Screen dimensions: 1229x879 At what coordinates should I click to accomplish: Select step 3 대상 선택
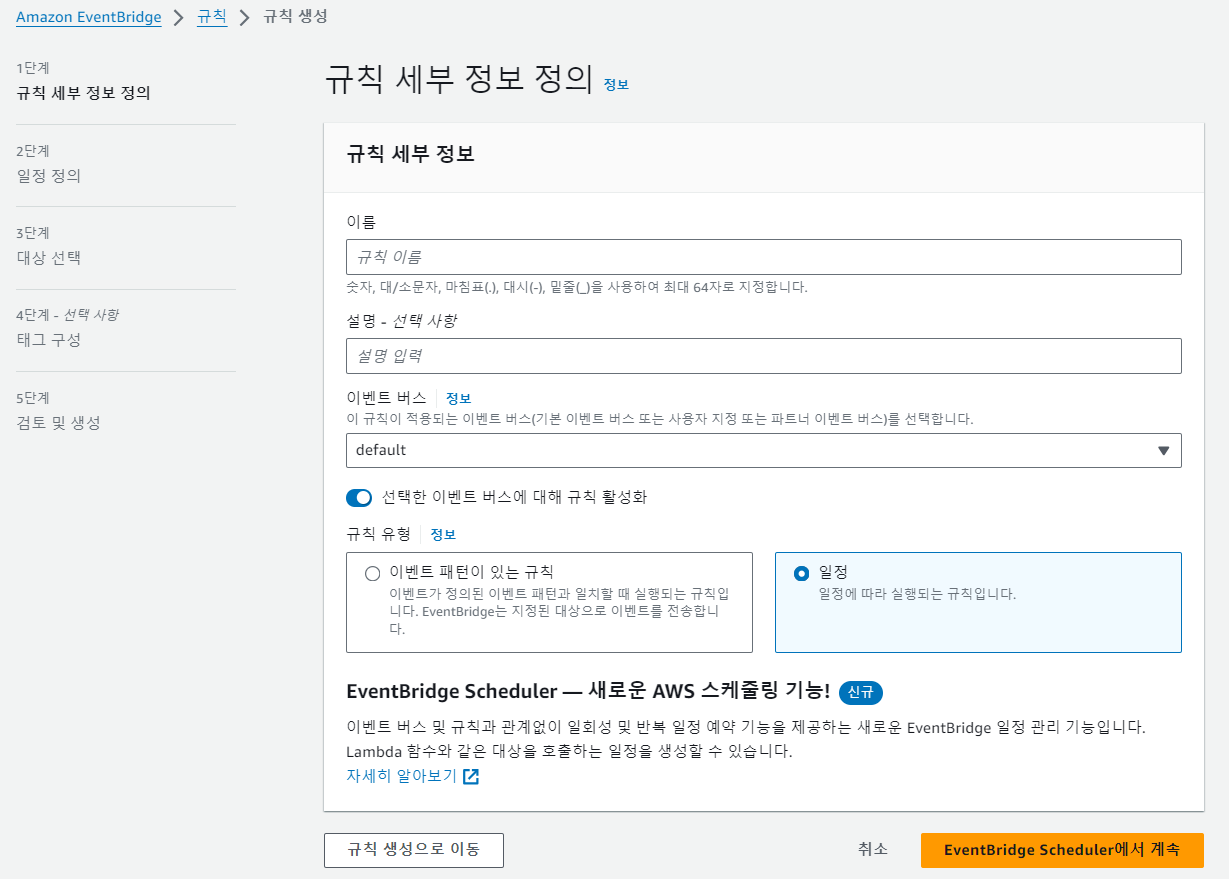[49, 258]
